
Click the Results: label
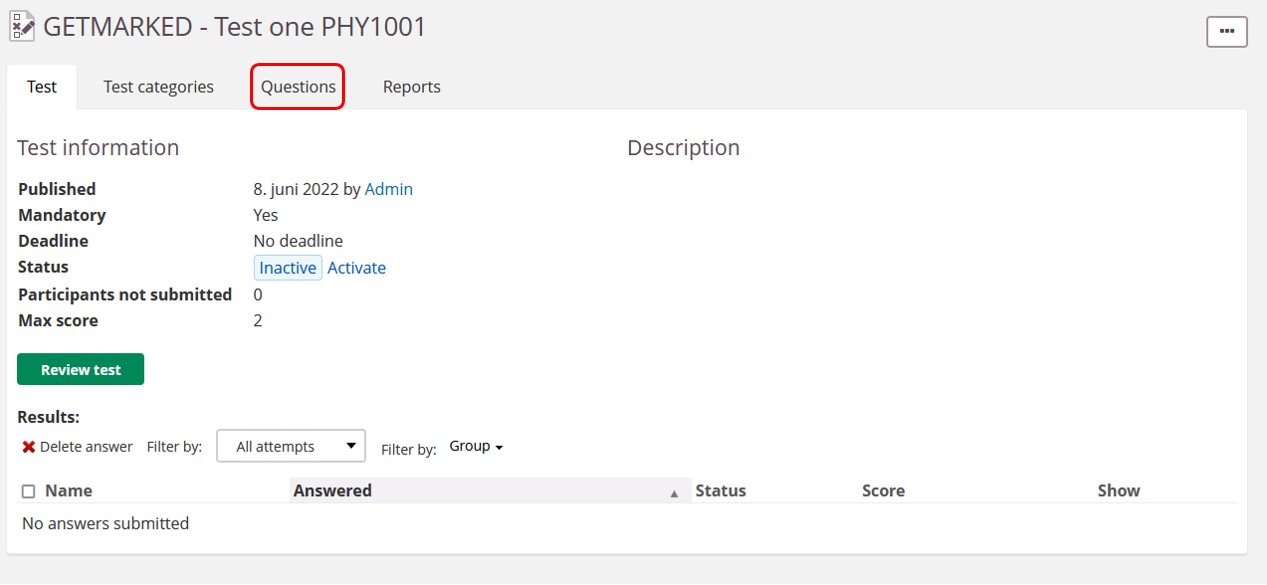coord(48,417)
